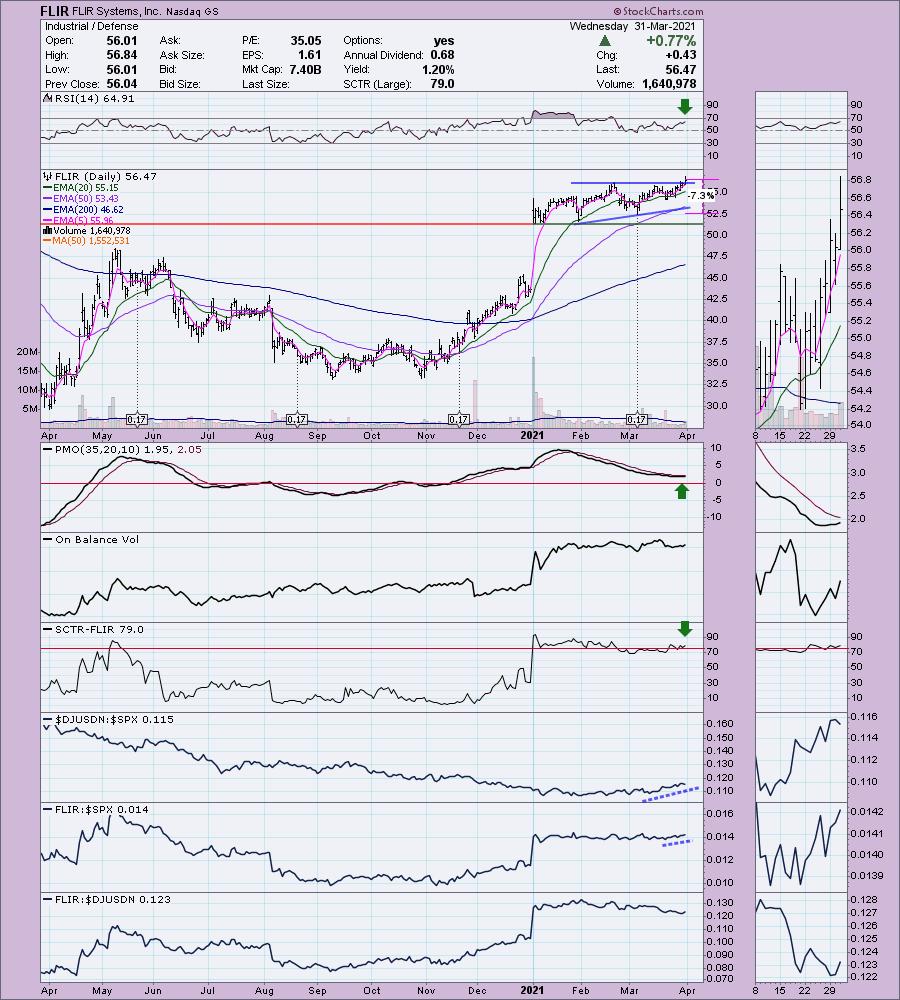The height and width of the screenshot is (1000, 900).
Task: Click the 0.17 dividend marker near Sep
Action: point(297,419)
